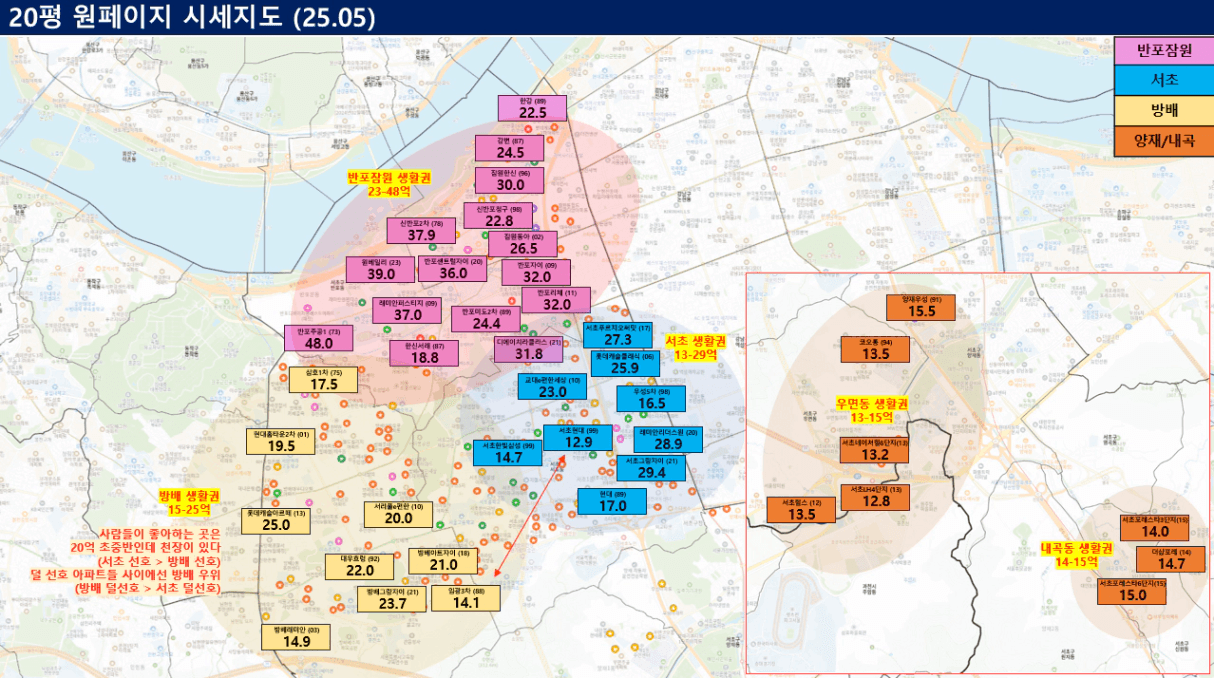Screen dimensions: 1214x678
Task: Click the blue 현대 (89) 17.0 box
Action: (x=612, y=501)
